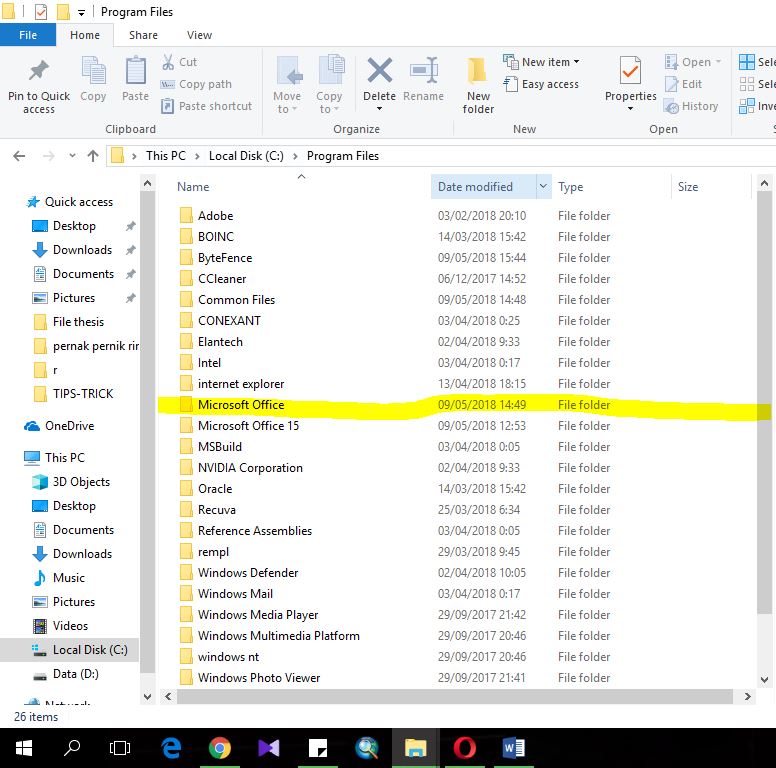This screenshot has width=776, height=768.
Task: Open pinned Downloads in Quick access
Action: pyautogui.click(x=82, y=250)
